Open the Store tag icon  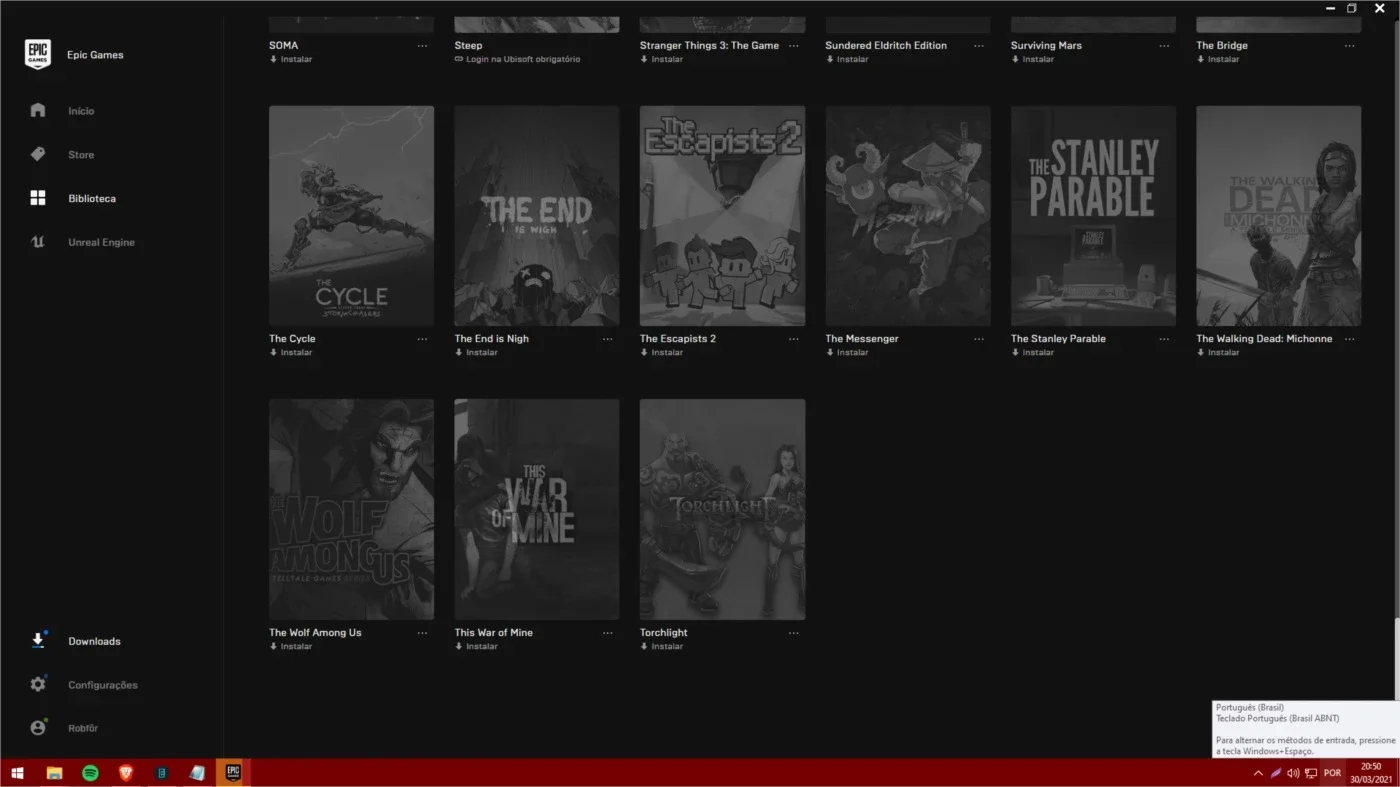pyautogui.click(x=38, y=154)
